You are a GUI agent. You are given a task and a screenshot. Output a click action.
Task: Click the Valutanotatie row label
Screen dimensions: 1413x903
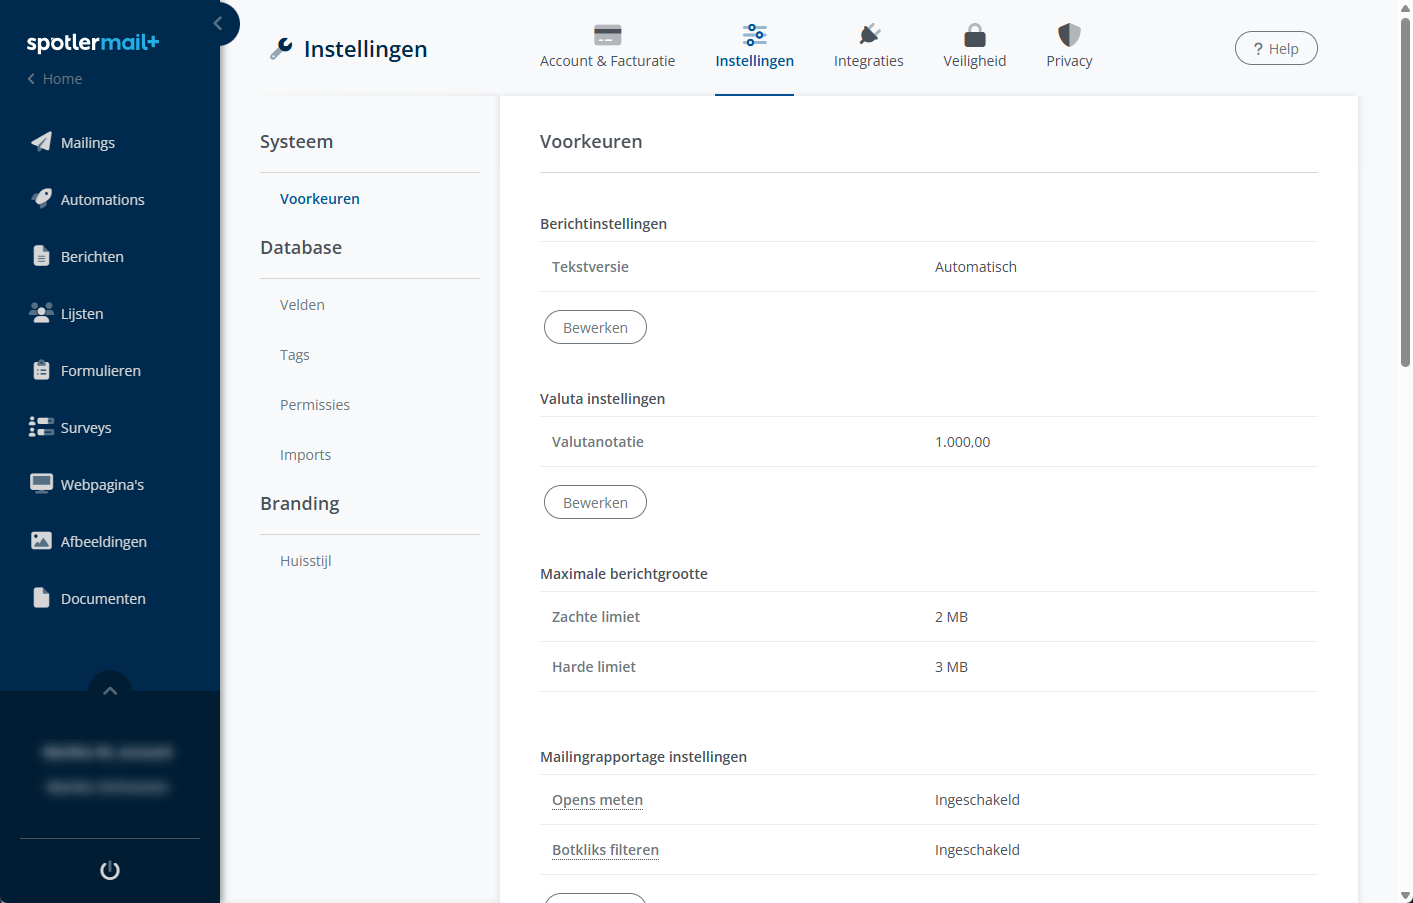coord(598,442)
